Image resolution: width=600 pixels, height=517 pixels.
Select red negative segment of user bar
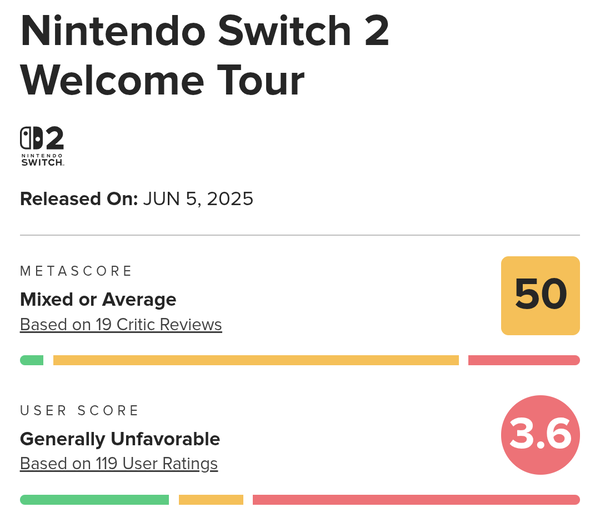click(x=416, y=500)
